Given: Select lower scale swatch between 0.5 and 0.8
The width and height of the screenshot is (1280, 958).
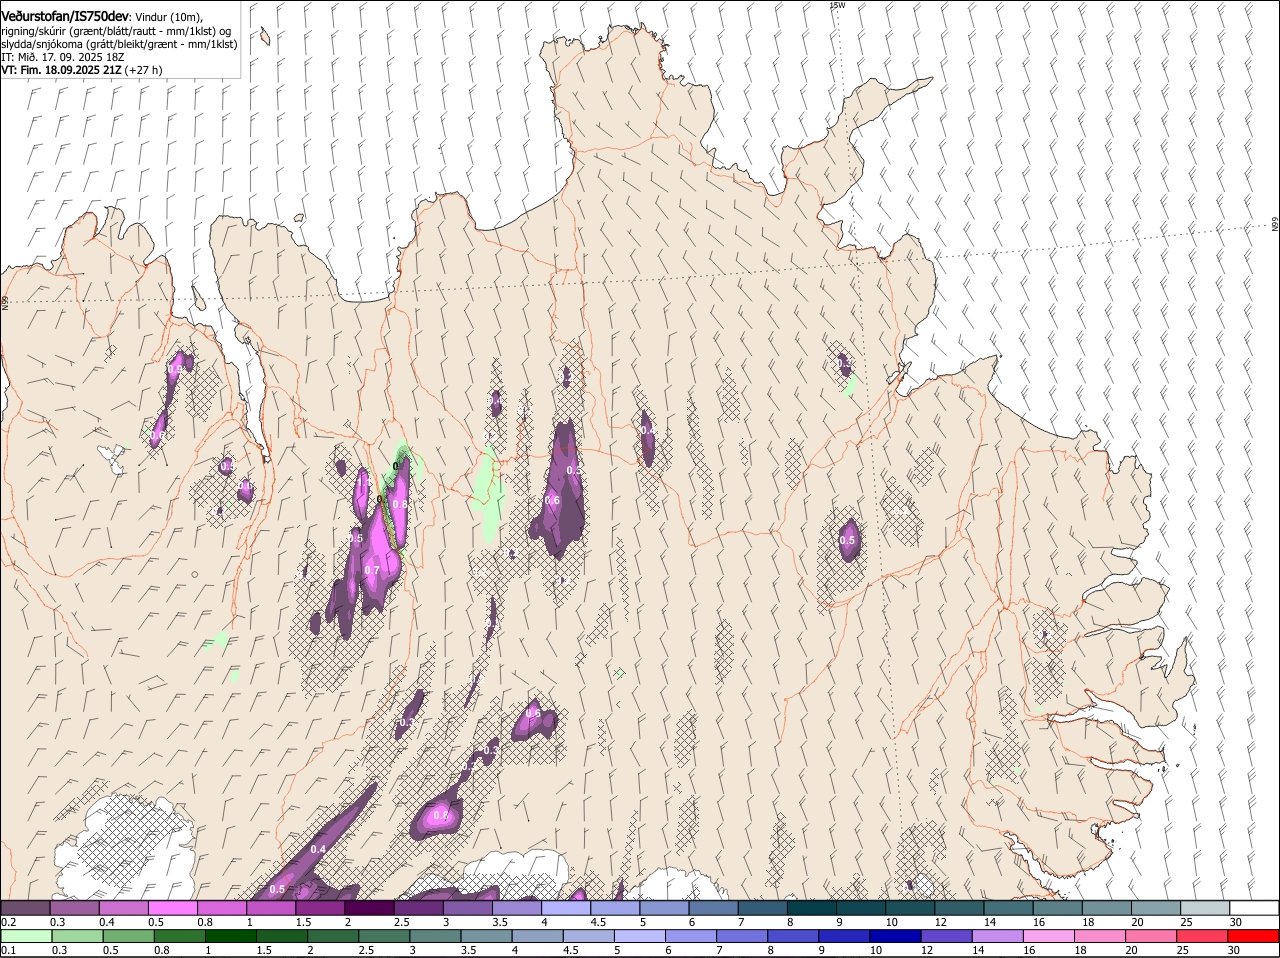Looking at the screenshot, I should click(128, 936).
